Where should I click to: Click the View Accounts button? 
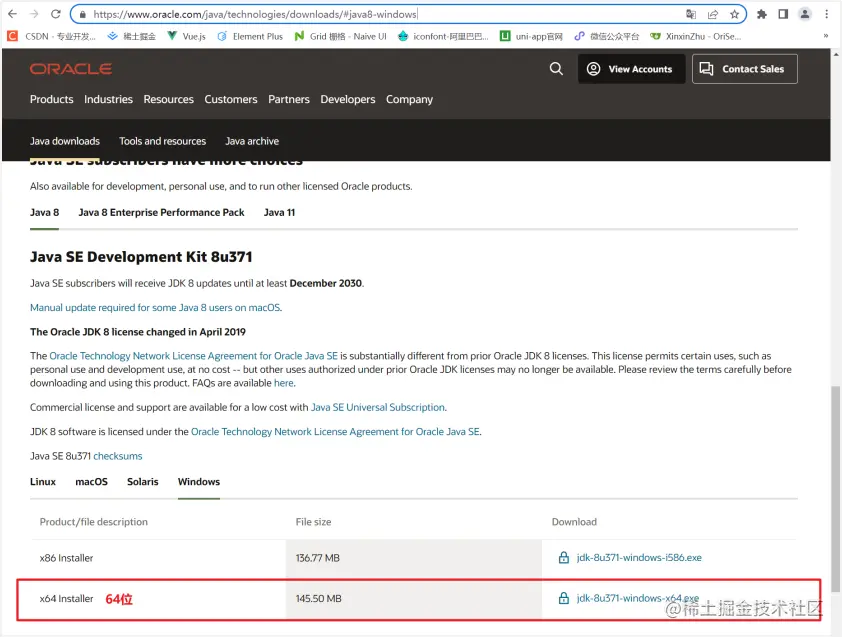pos(631,69)
